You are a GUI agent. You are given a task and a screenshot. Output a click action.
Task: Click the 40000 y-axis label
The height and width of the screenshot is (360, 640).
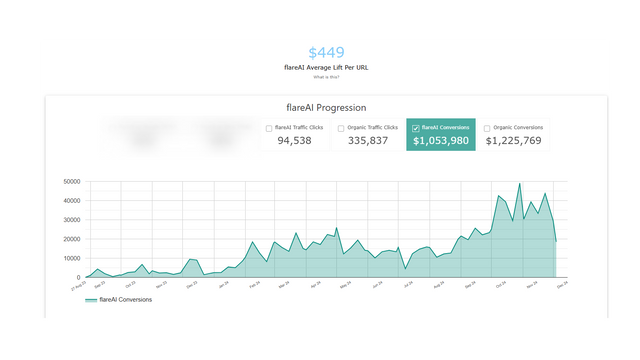[x=72, y=201]
